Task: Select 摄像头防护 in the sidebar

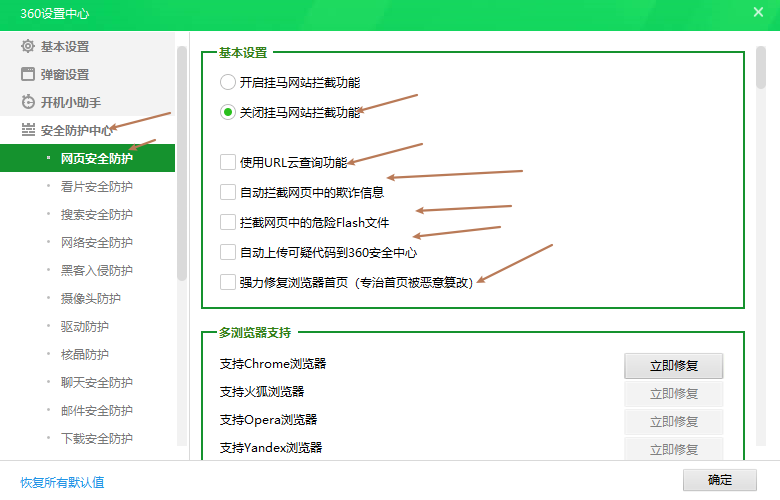Action: pos(91,299)
